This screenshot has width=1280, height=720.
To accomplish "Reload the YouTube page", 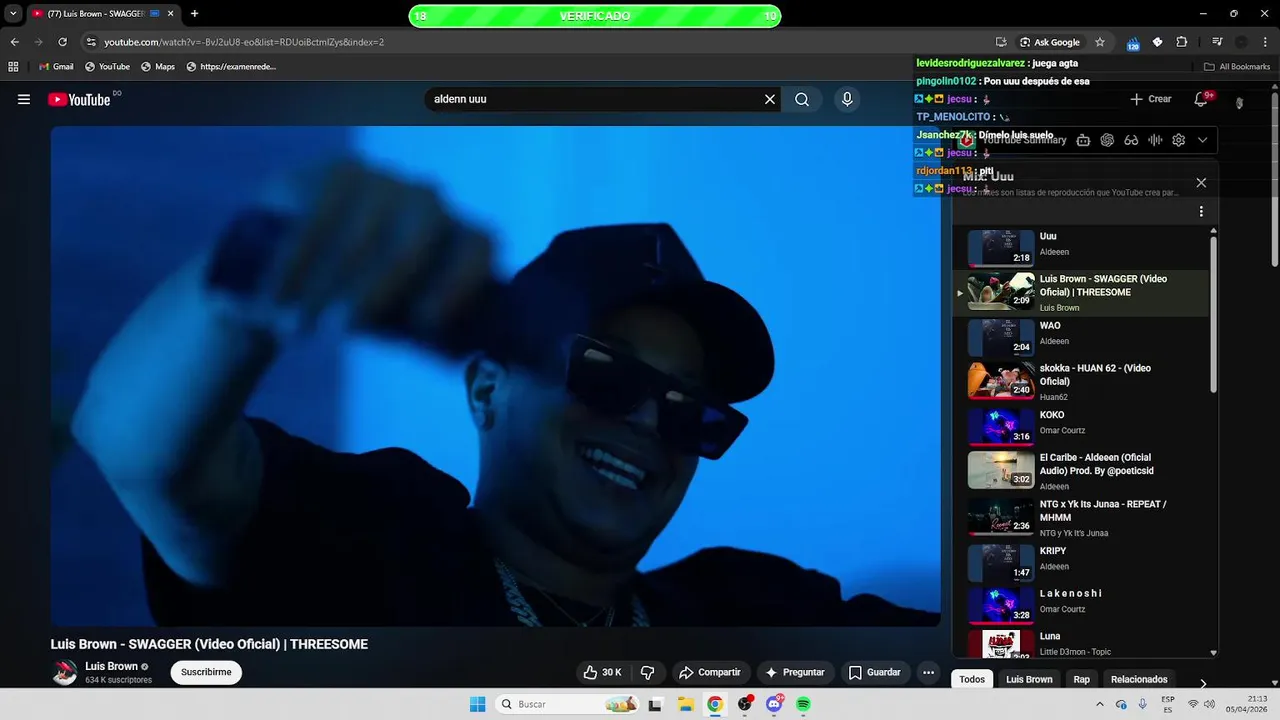I will pos(62,42).
